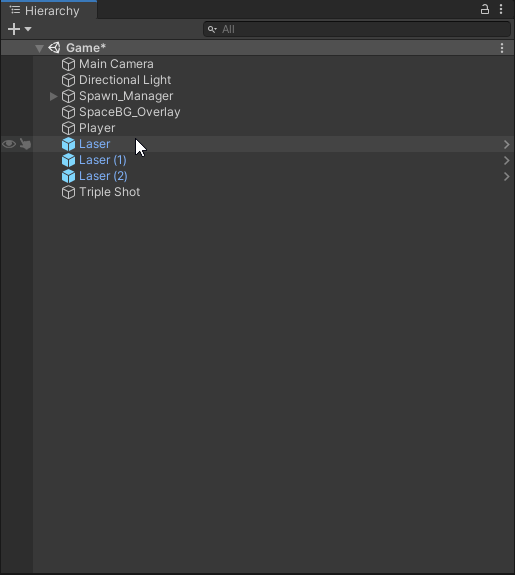Toggle the picking hand icon for Laser

[x=25, y=144]
